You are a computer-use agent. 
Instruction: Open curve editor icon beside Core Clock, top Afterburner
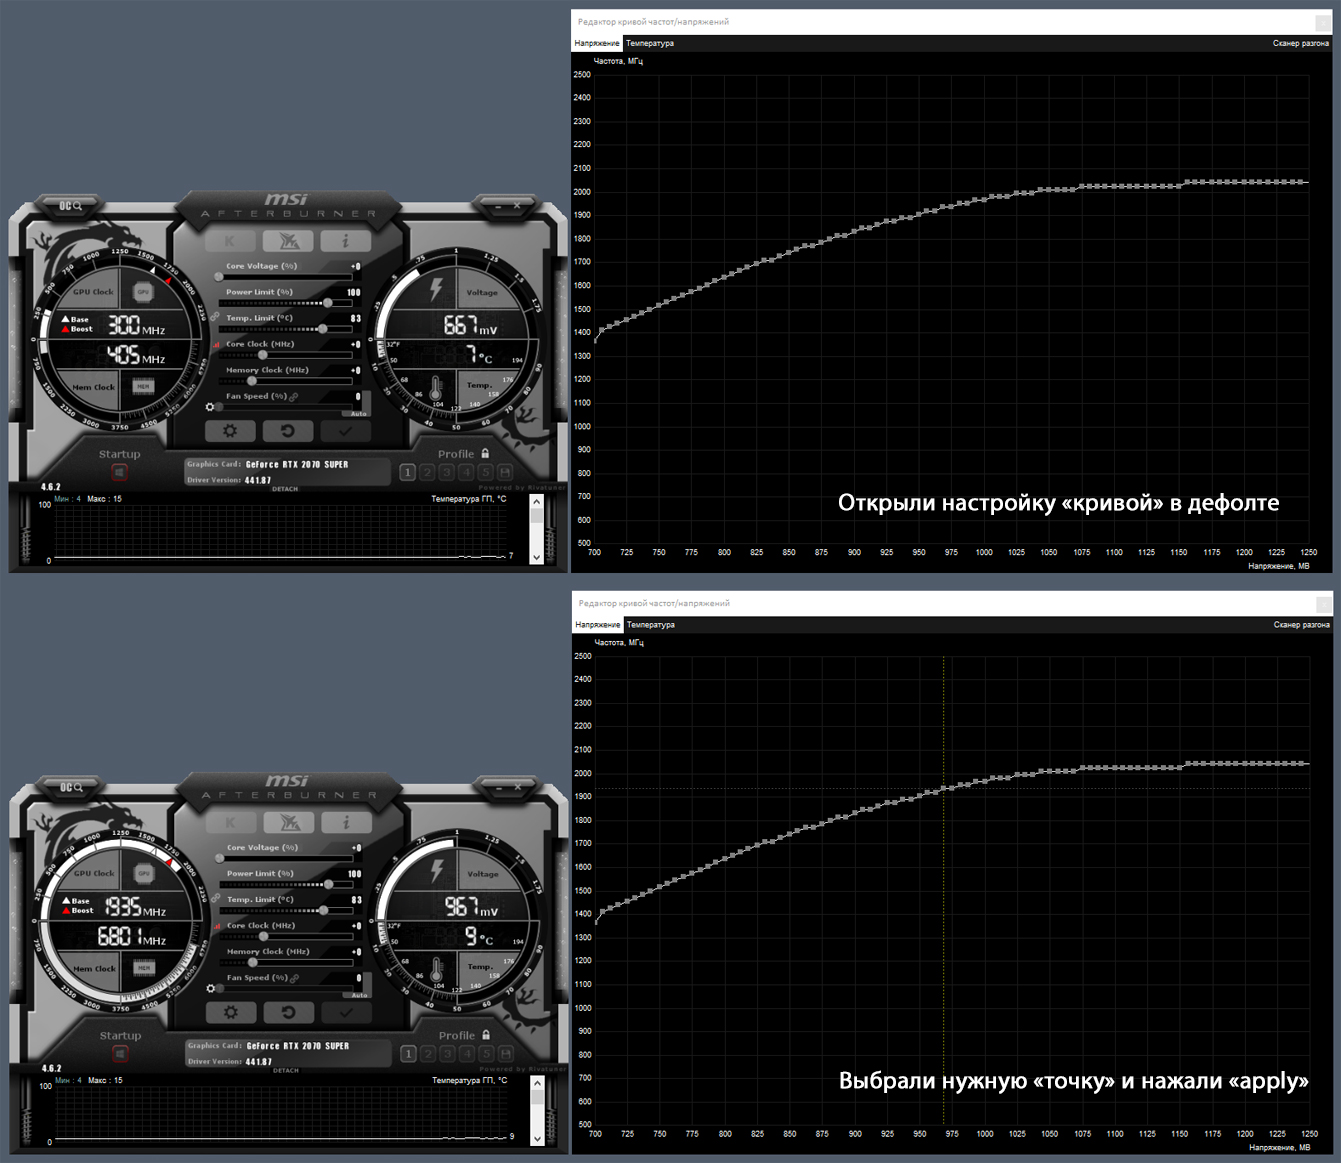pos(216,345)
